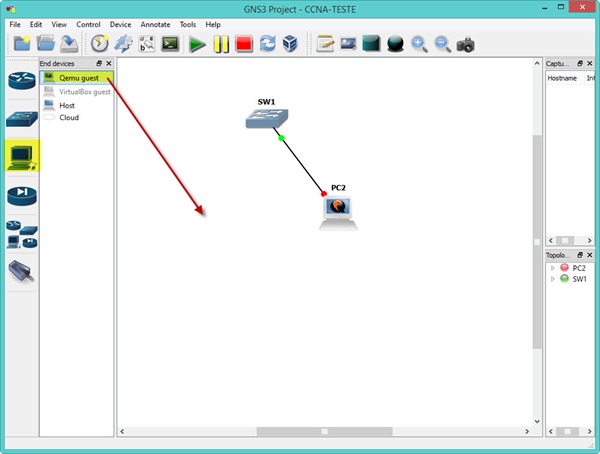
Task: Click the canvas vertical scrollbar thumb
Action: coord(537,242)
